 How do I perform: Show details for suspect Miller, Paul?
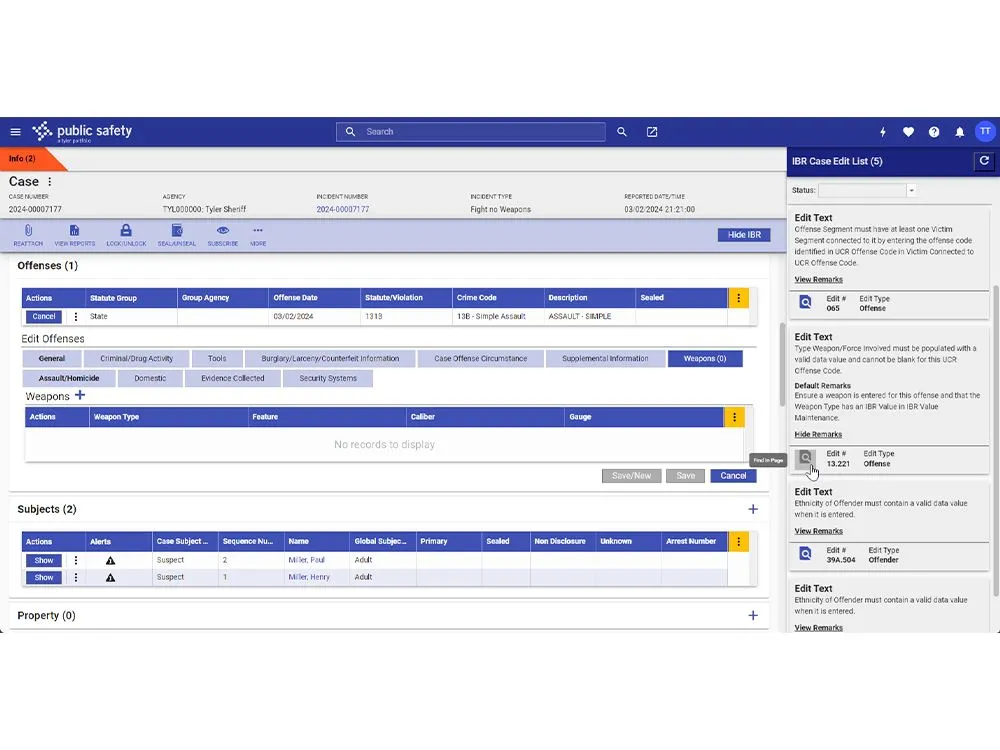(x=44, y=560)
